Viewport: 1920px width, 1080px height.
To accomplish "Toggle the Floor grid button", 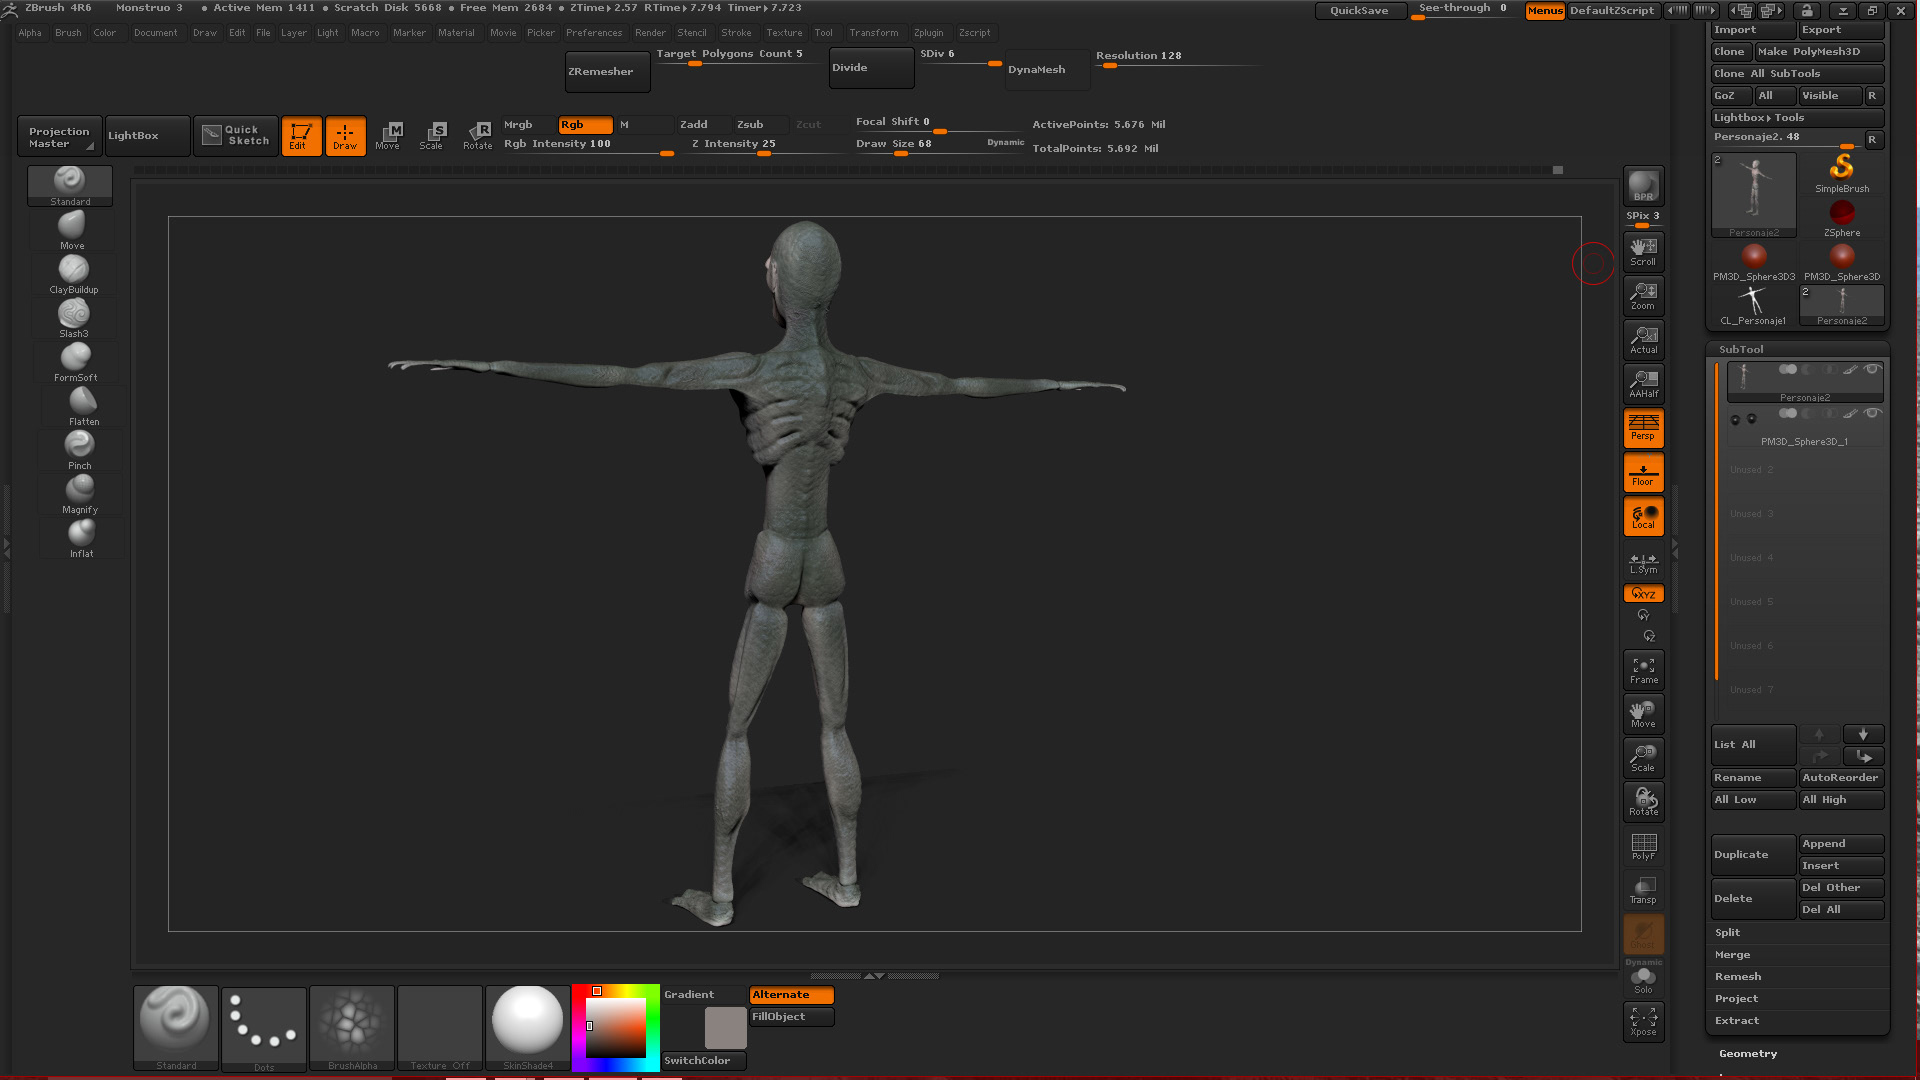I will [x=1643, y=472].
